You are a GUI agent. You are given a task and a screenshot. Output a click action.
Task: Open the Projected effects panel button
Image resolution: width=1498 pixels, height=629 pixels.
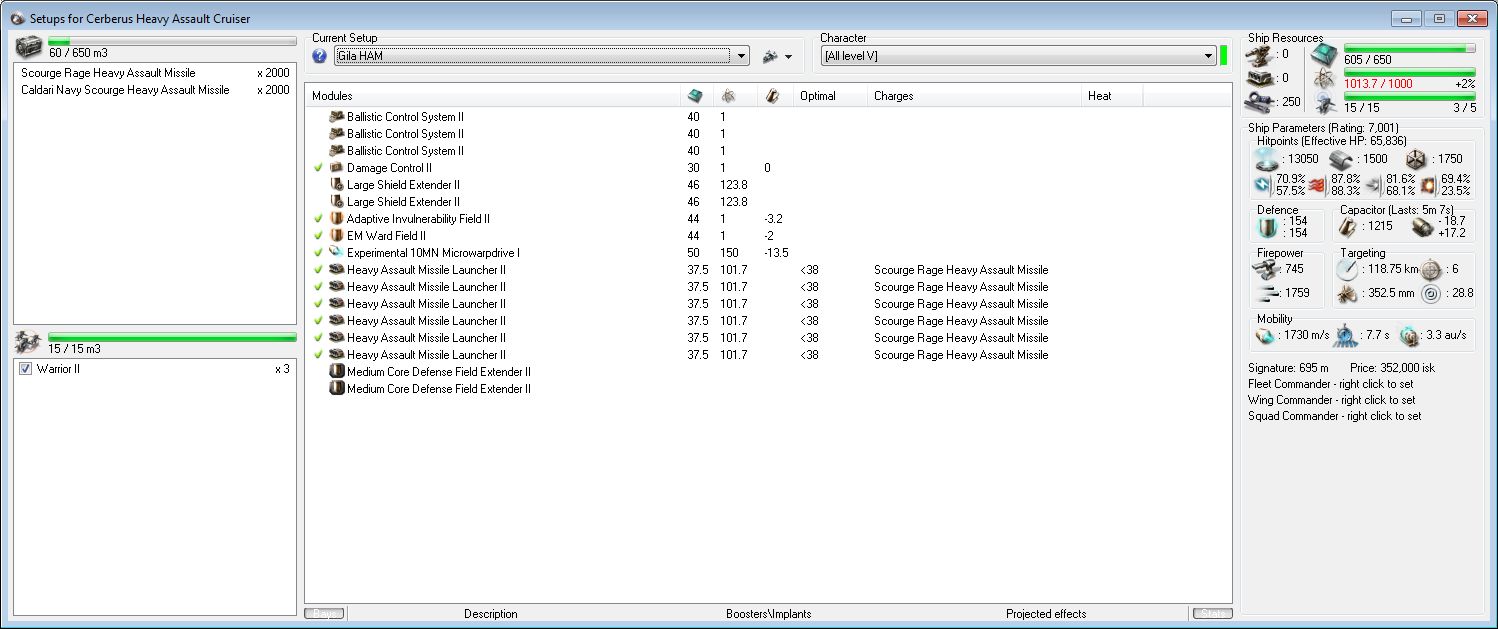pyautogui.click(x=1046, y=614)
